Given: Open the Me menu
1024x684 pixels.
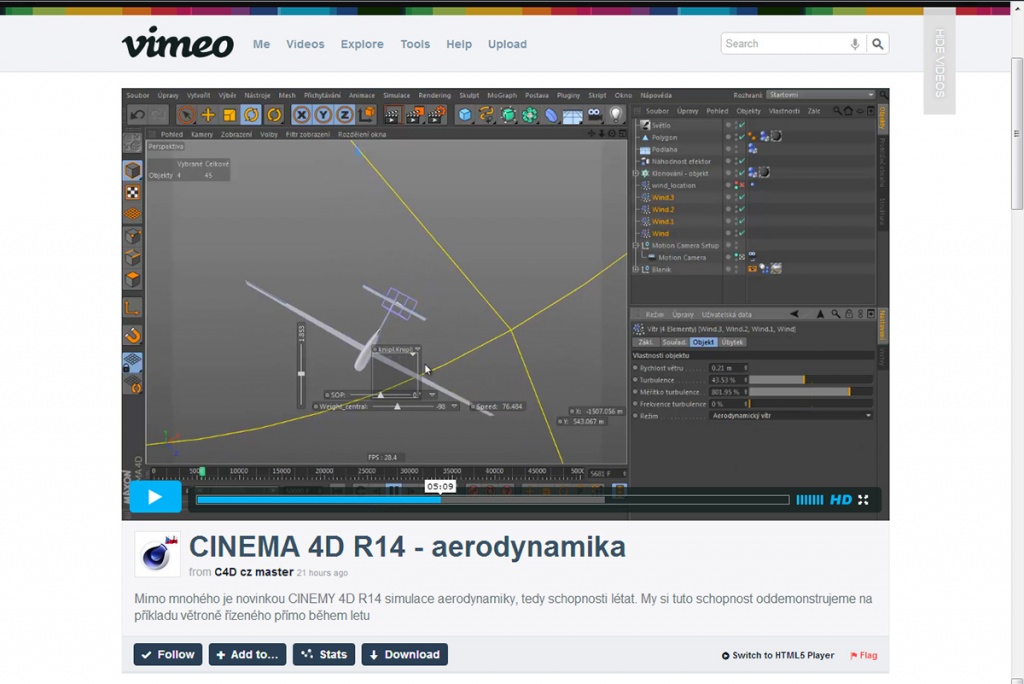Looking at the screenshot, I should click(261, 44).
